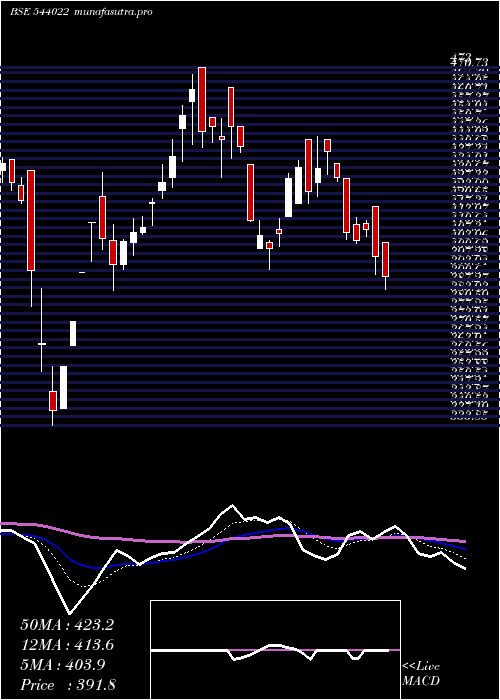Click the last red candle on far right
This screenshot has height=700, width=500.
pyautogui.click(x=385, y=259)
